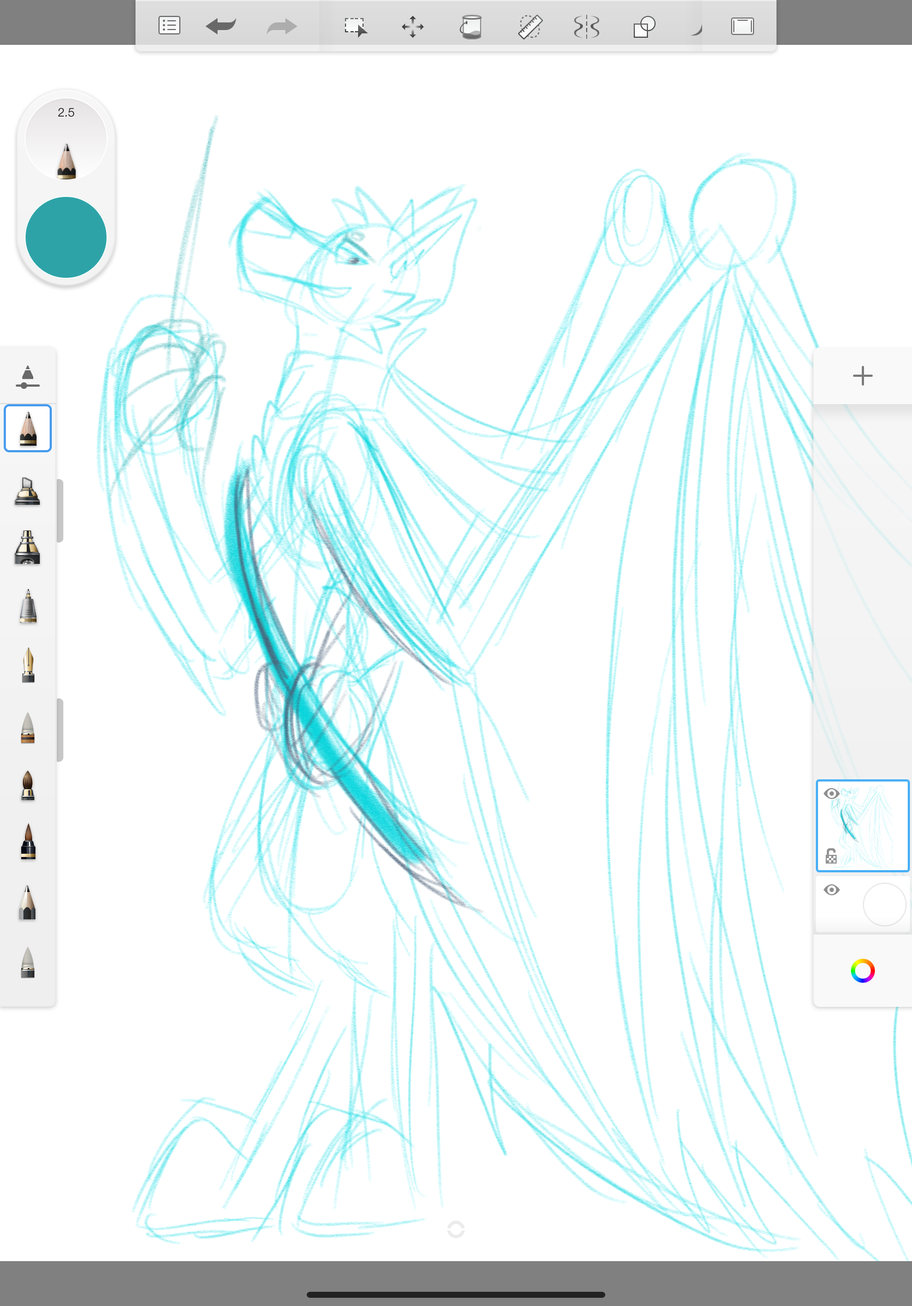Undo the last stroke
The height and width of the screenshot is (1306, 912).
click(221, 26)
